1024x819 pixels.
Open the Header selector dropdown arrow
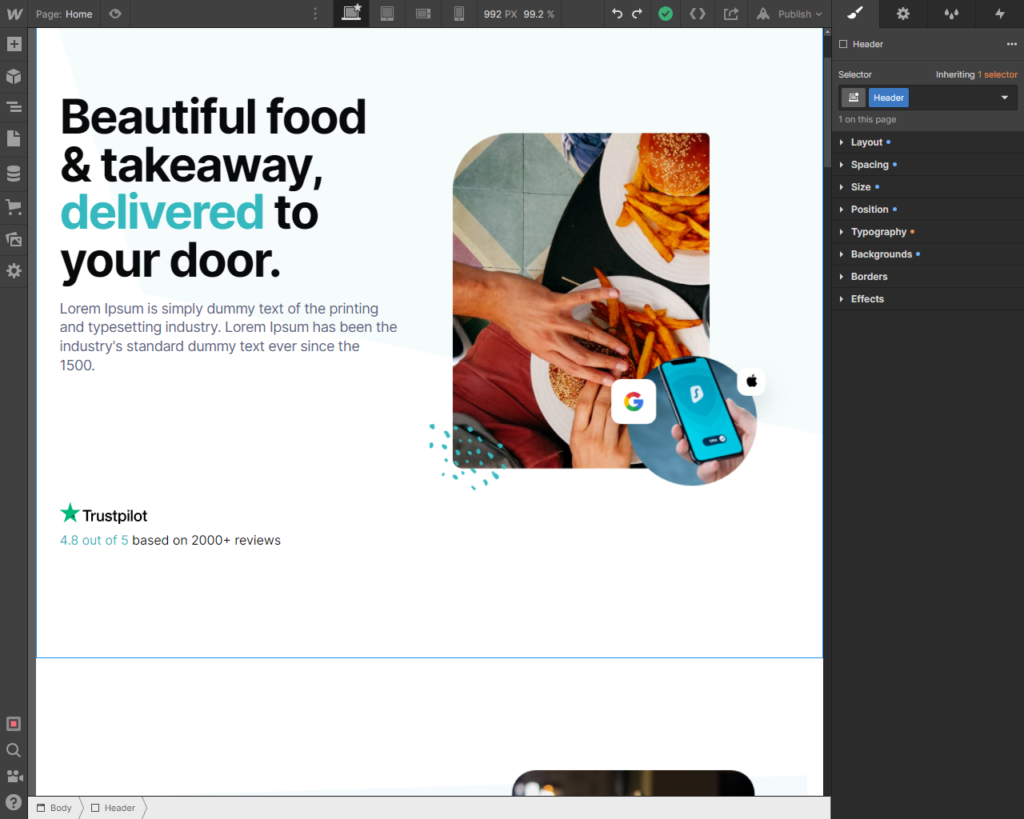[x=1004, y=98]
